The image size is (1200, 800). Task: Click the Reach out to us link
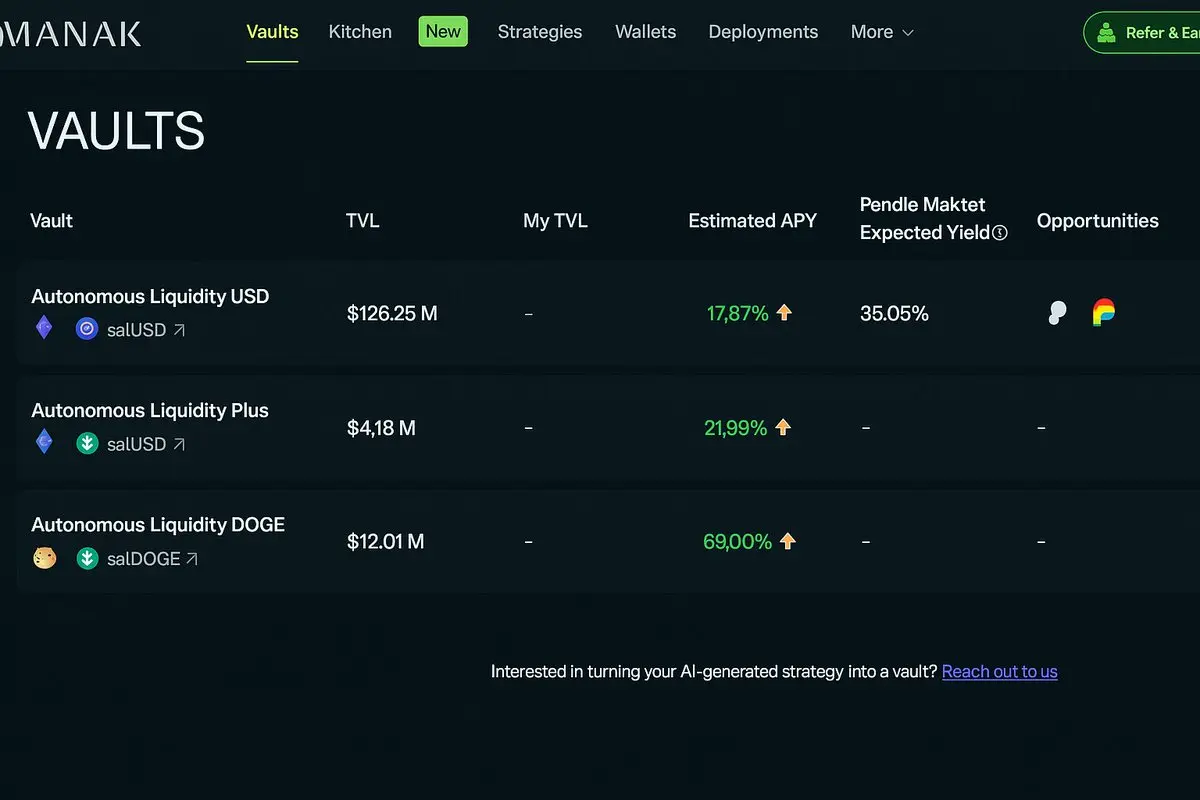tap(999, 671)
